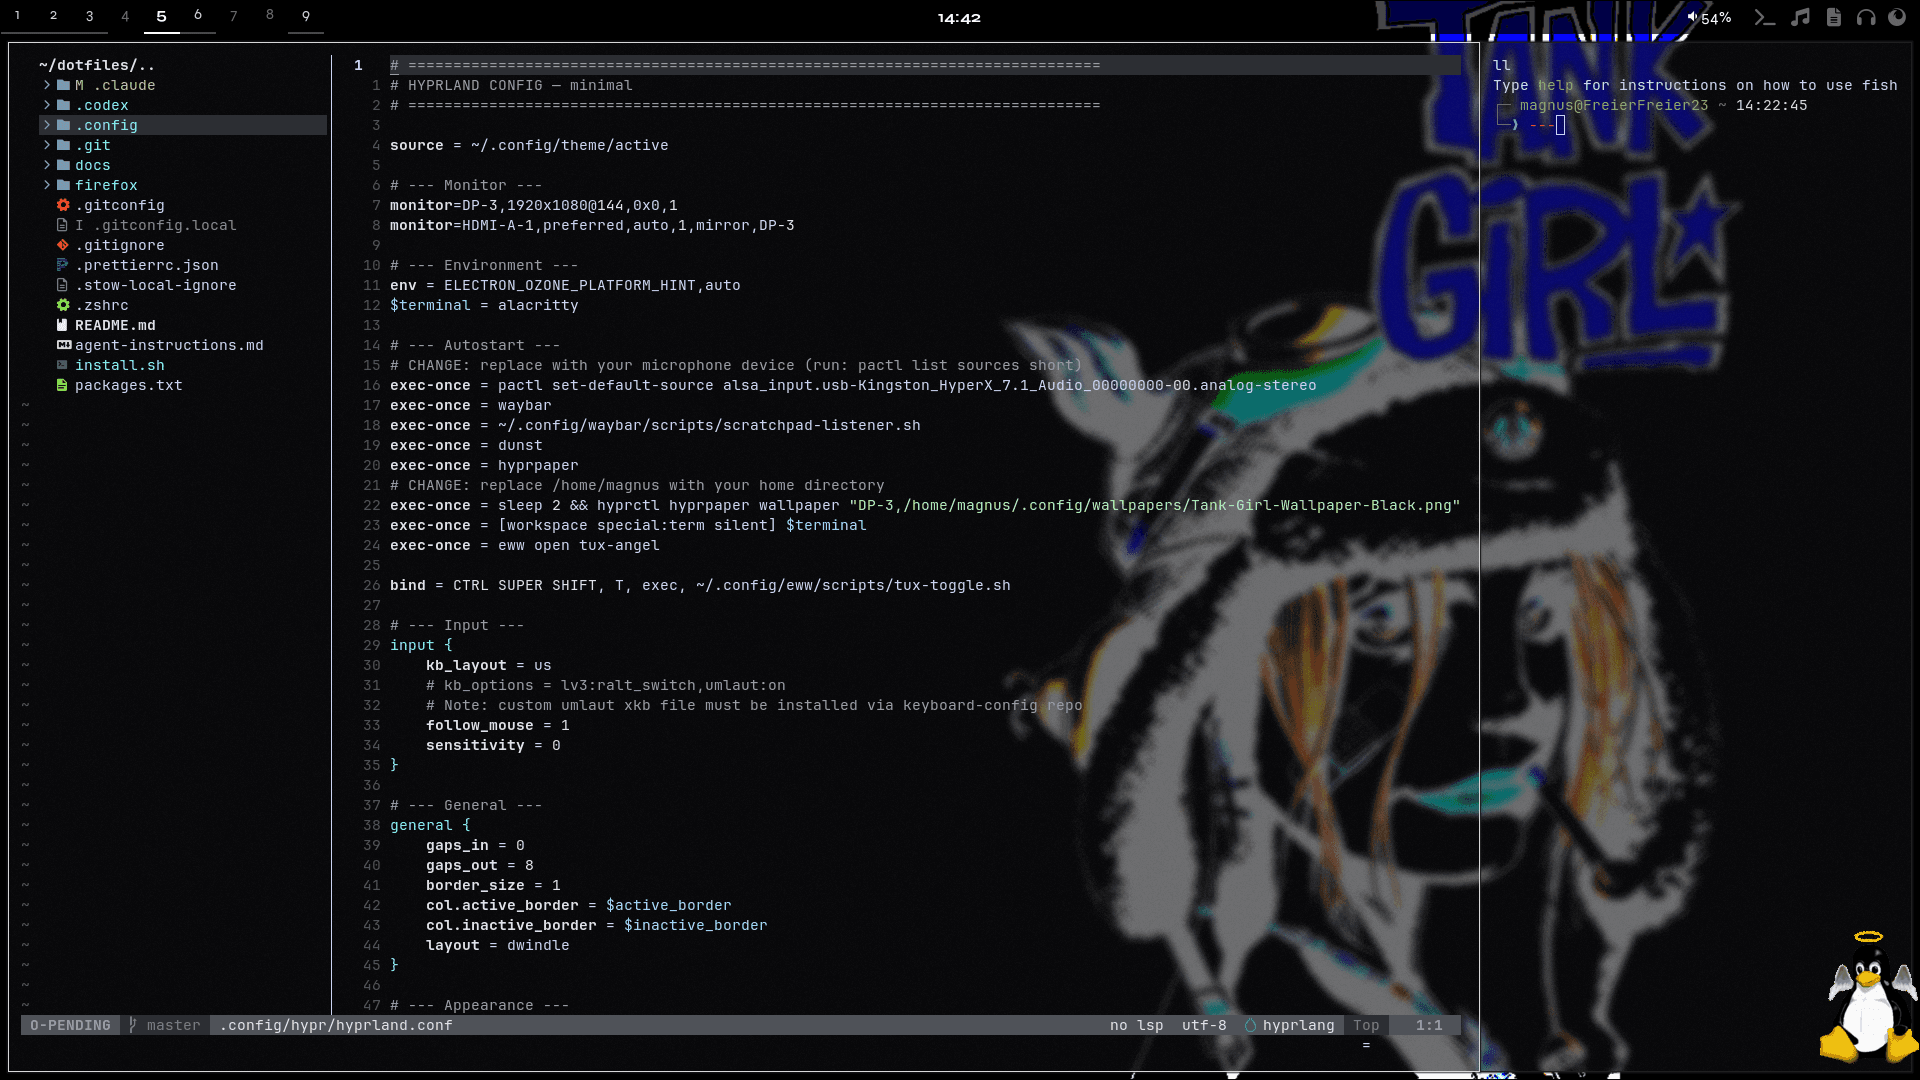Screen dimensions: 1920x1080
Task: Place cursor on 'layout = dwindle' line
Action: (498, 945)
